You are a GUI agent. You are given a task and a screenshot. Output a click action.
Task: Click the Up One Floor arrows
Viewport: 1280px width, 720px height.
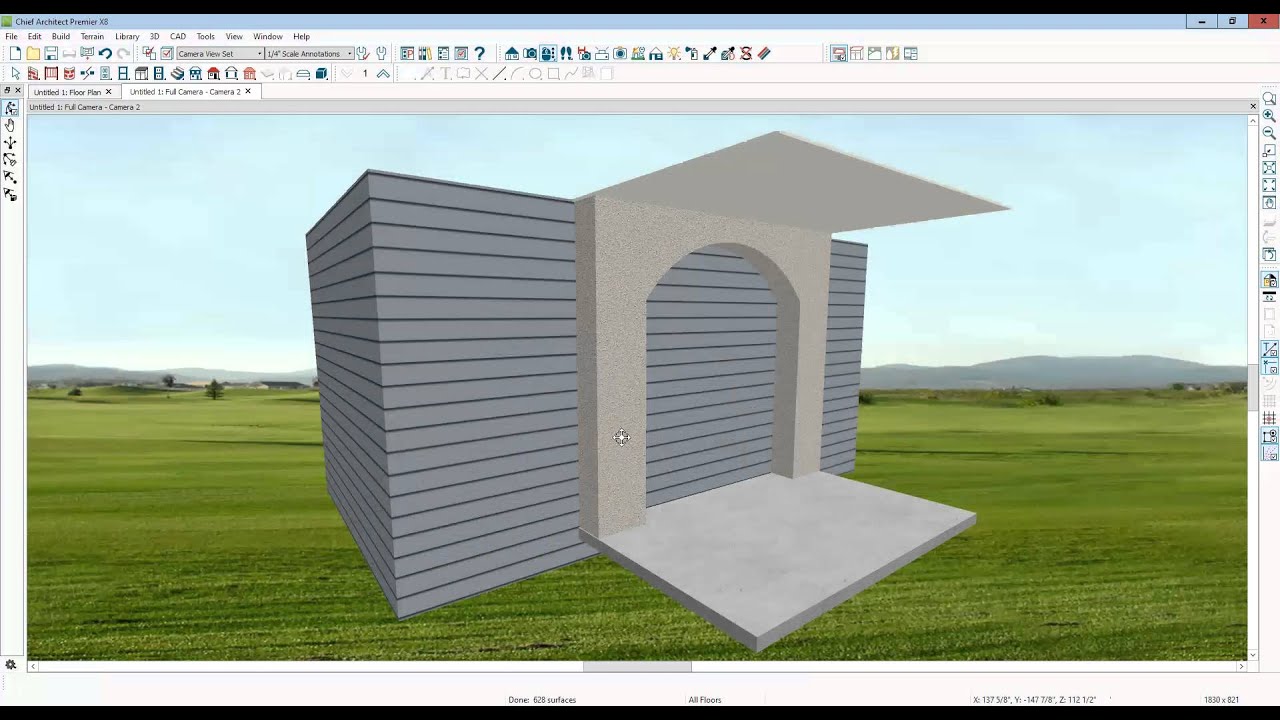click(383, 74)
